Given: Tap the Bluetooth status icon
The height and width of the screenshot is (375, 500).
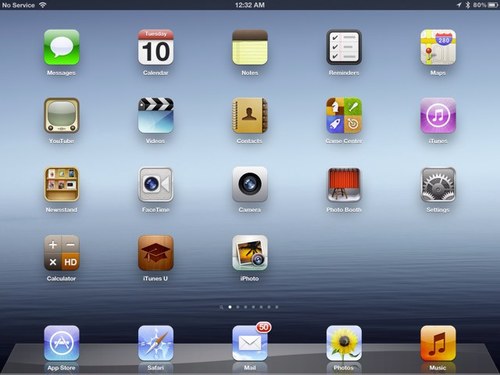Looking at the screenshot, I should pos(468,5).
